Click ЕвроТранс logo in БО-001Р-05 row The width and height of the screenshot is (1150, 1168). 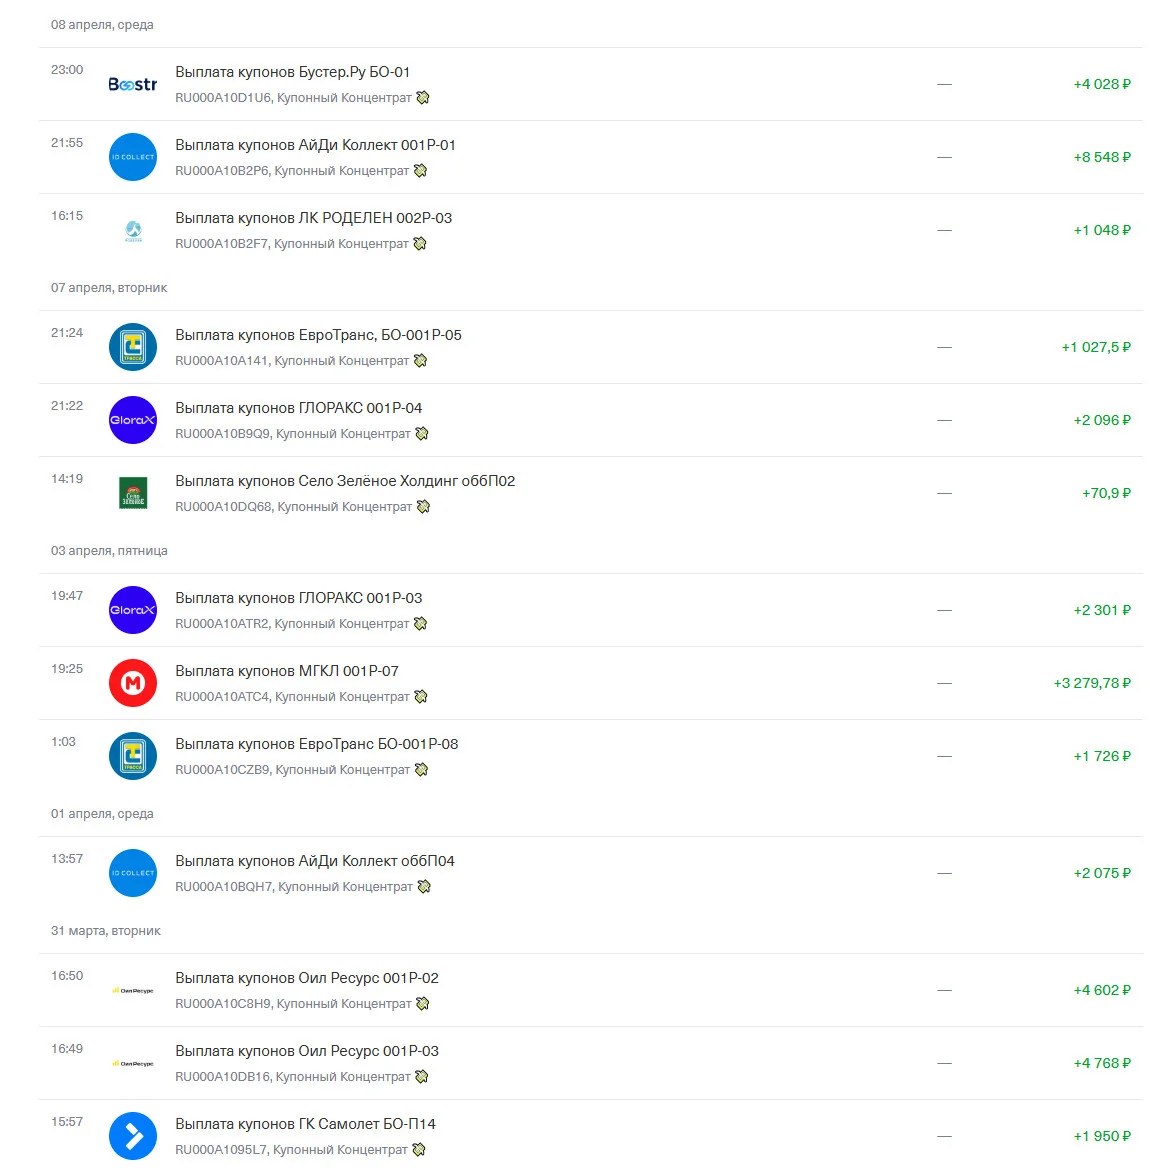point(133,347)
